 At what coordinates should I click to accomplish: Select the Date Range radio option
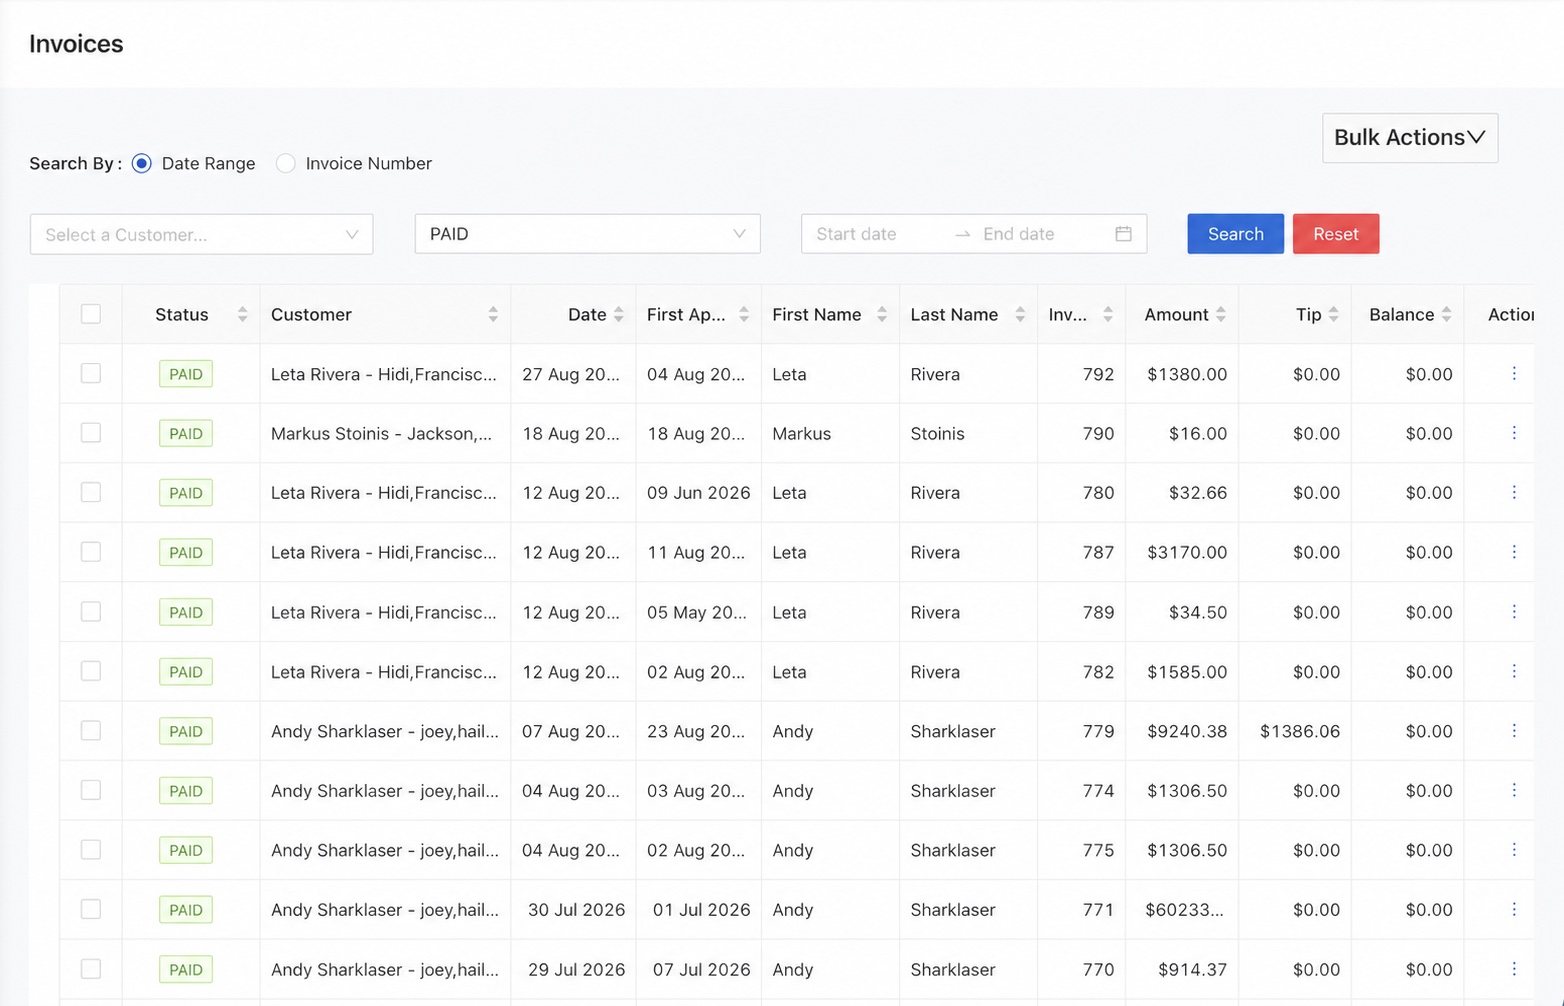click(142, 163)
